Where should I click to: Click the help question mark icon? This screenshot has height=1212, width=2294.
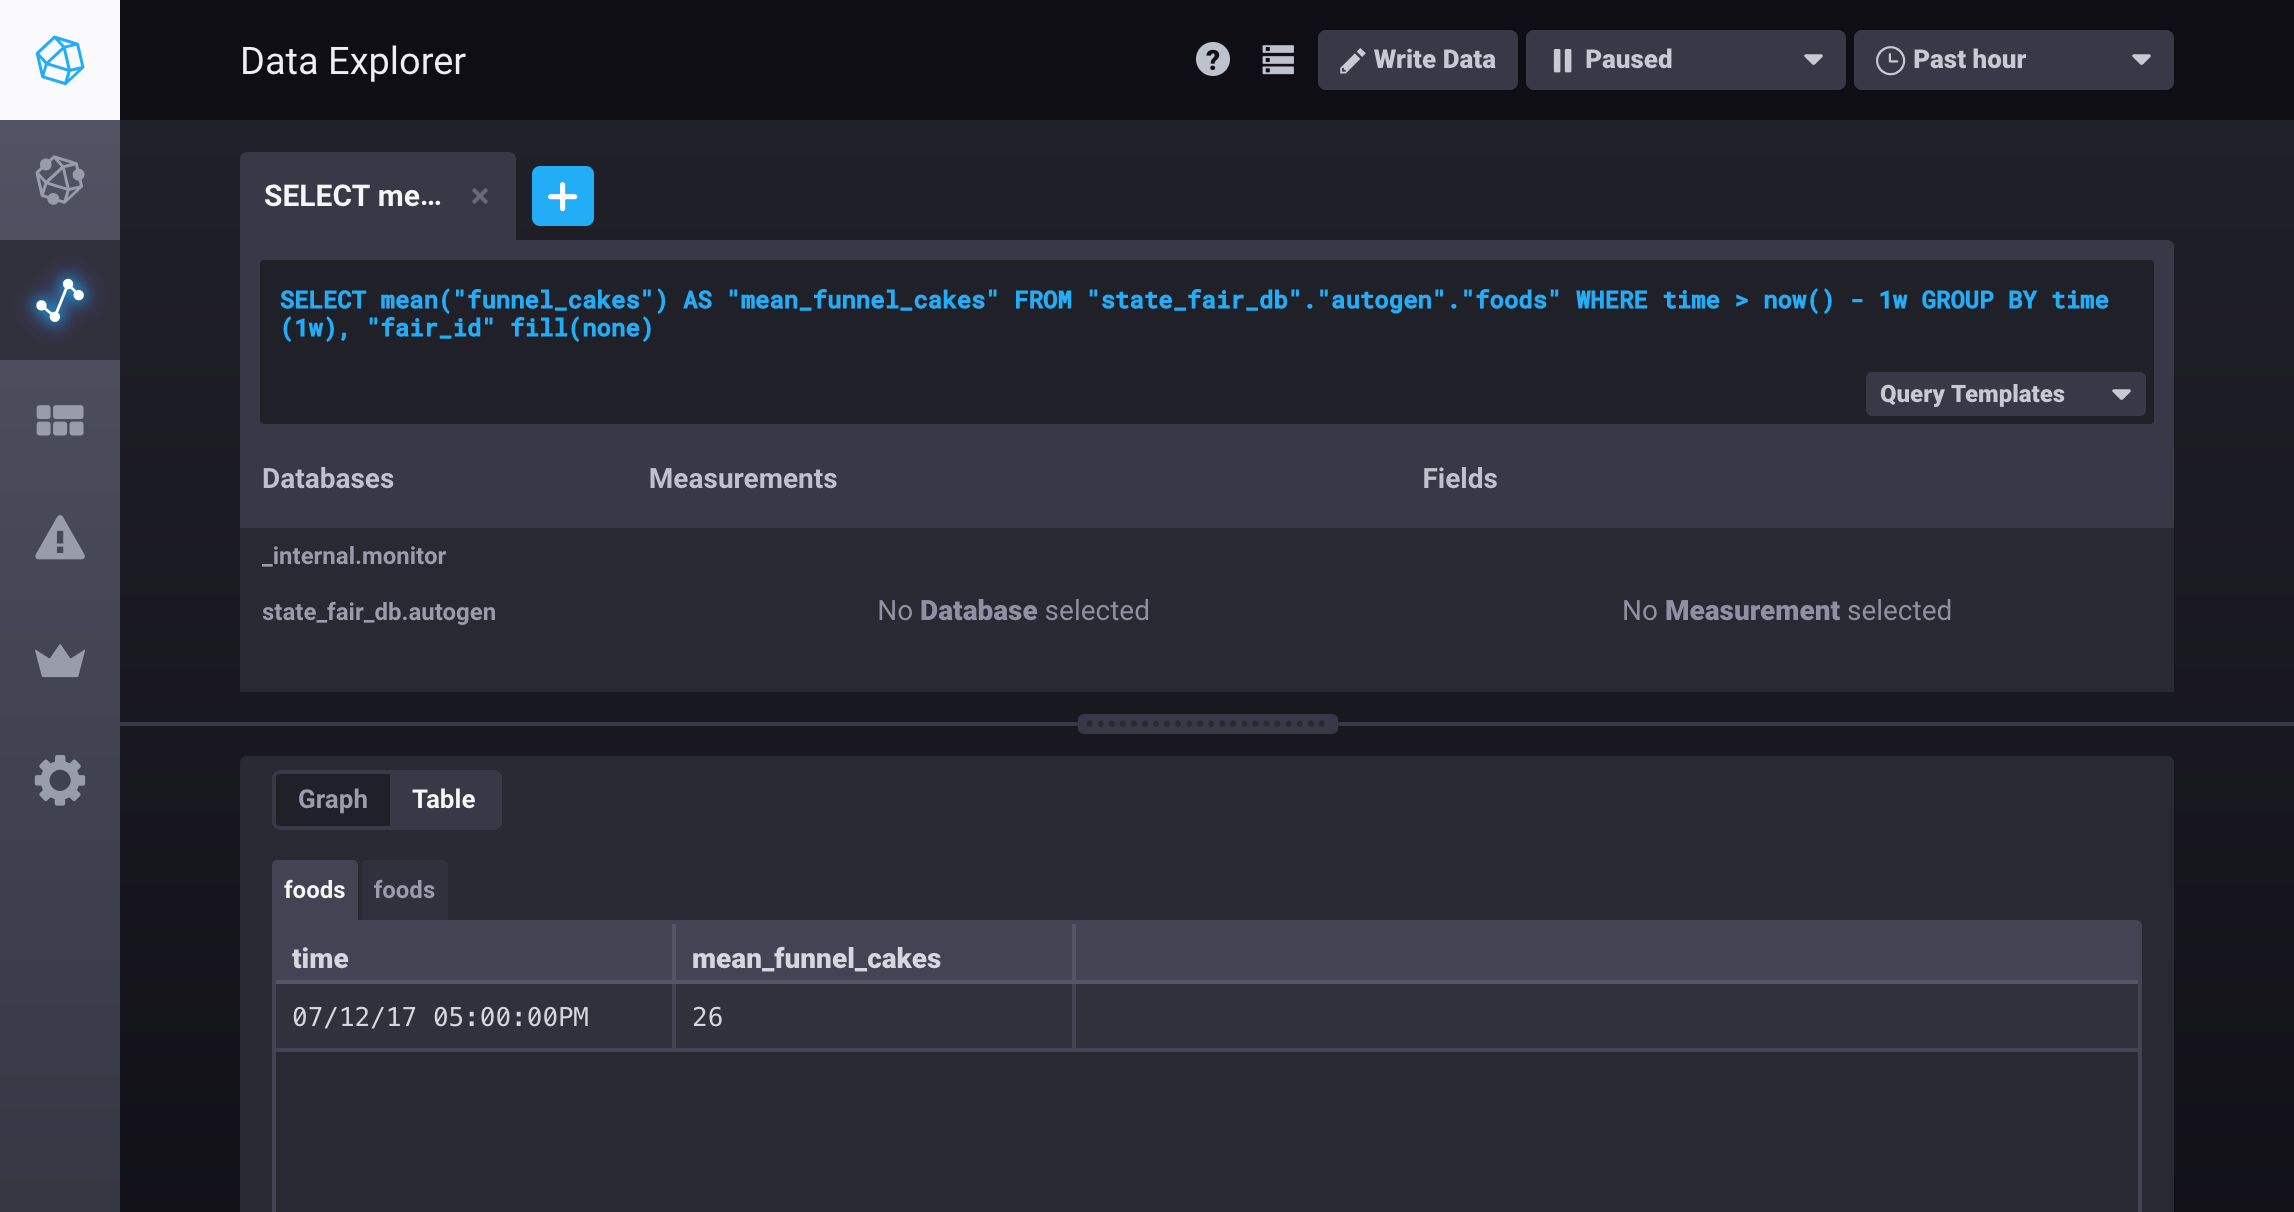(1212, 60)
